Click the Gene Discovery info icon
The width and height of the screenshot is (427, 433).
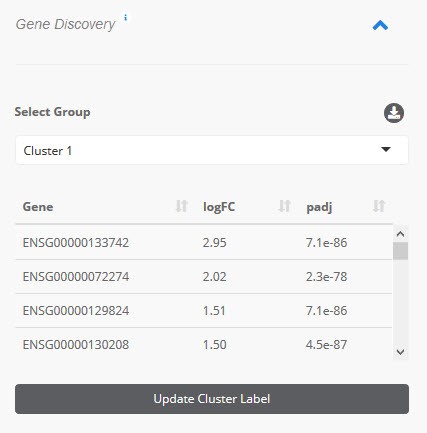click(125, 17)
